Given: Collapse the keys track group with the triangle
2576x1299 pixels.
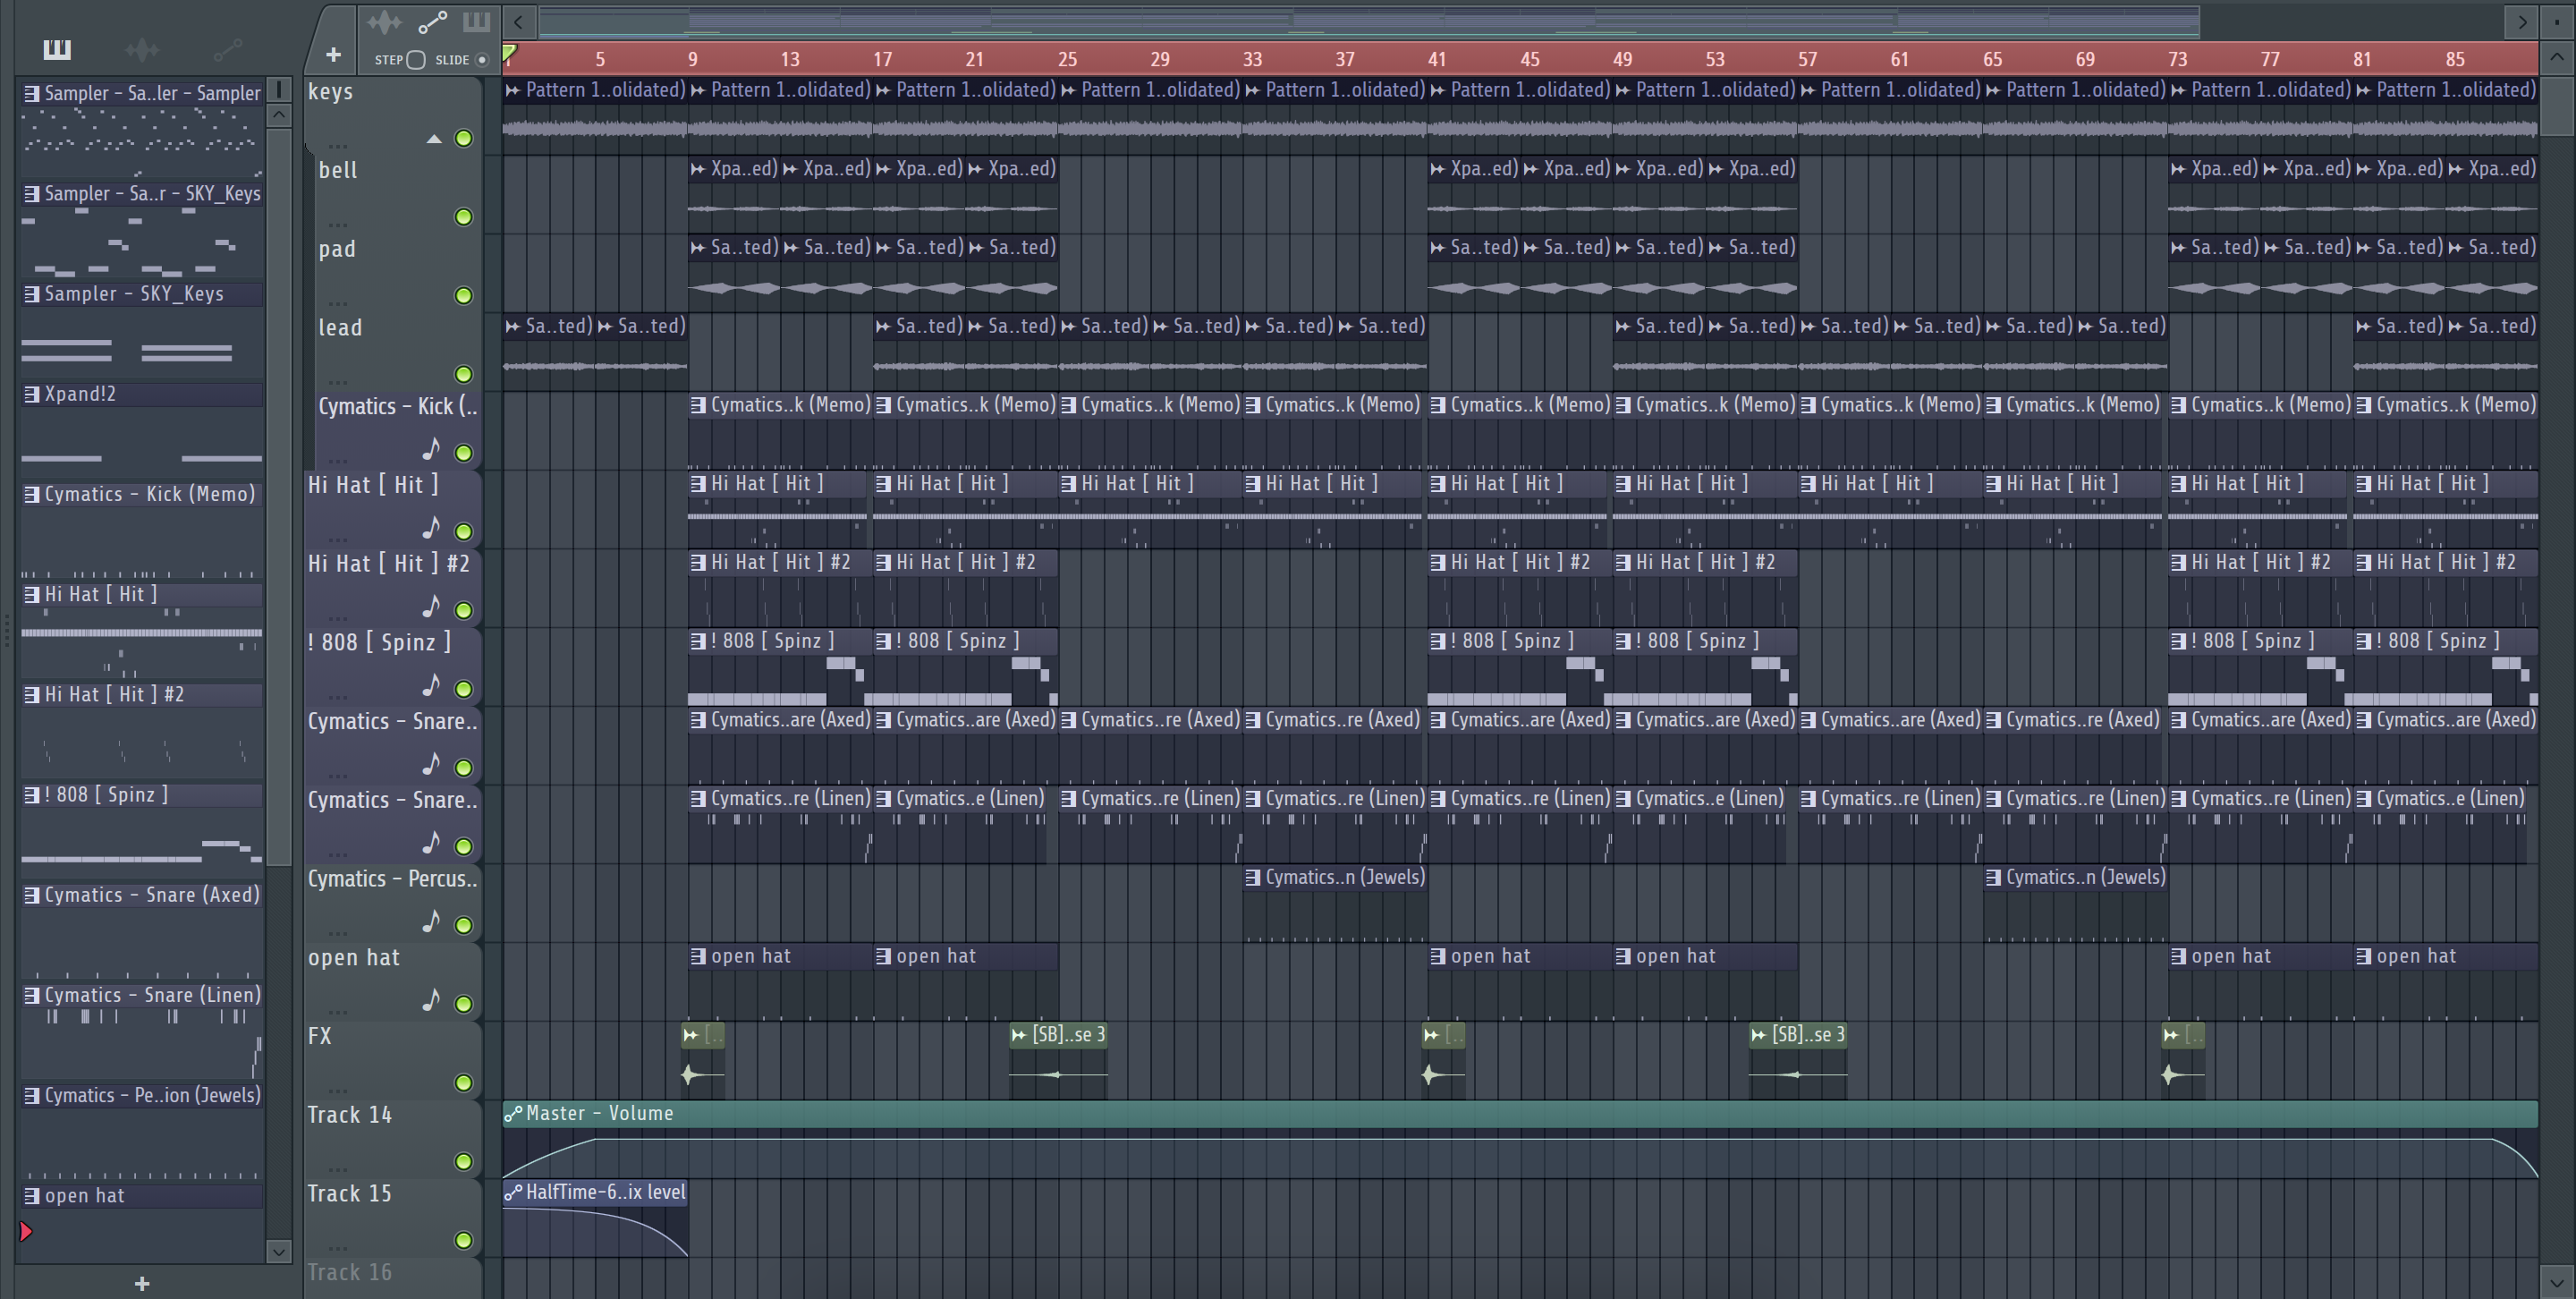Looking at the screenshot, I should [x=434, y=139].
